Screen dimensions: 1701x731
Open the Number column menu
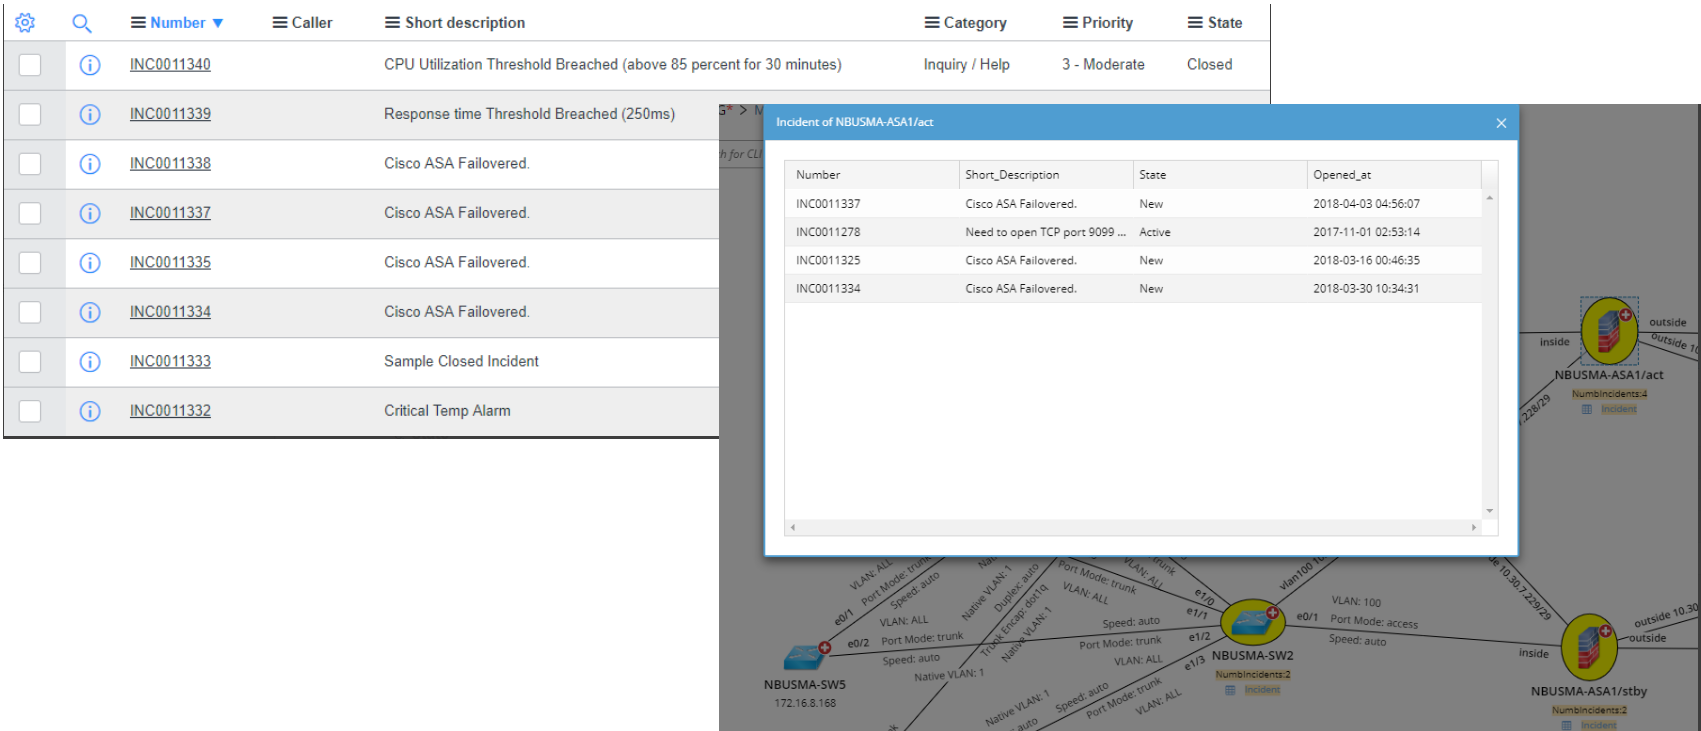139,23
